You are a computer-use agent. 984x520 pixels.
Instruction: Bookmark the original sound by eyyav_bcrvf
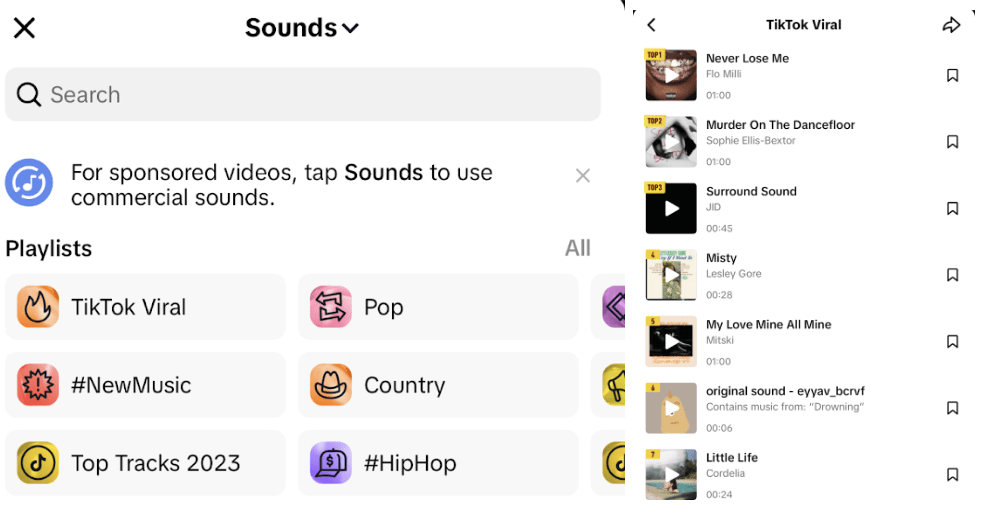(952, 408)
